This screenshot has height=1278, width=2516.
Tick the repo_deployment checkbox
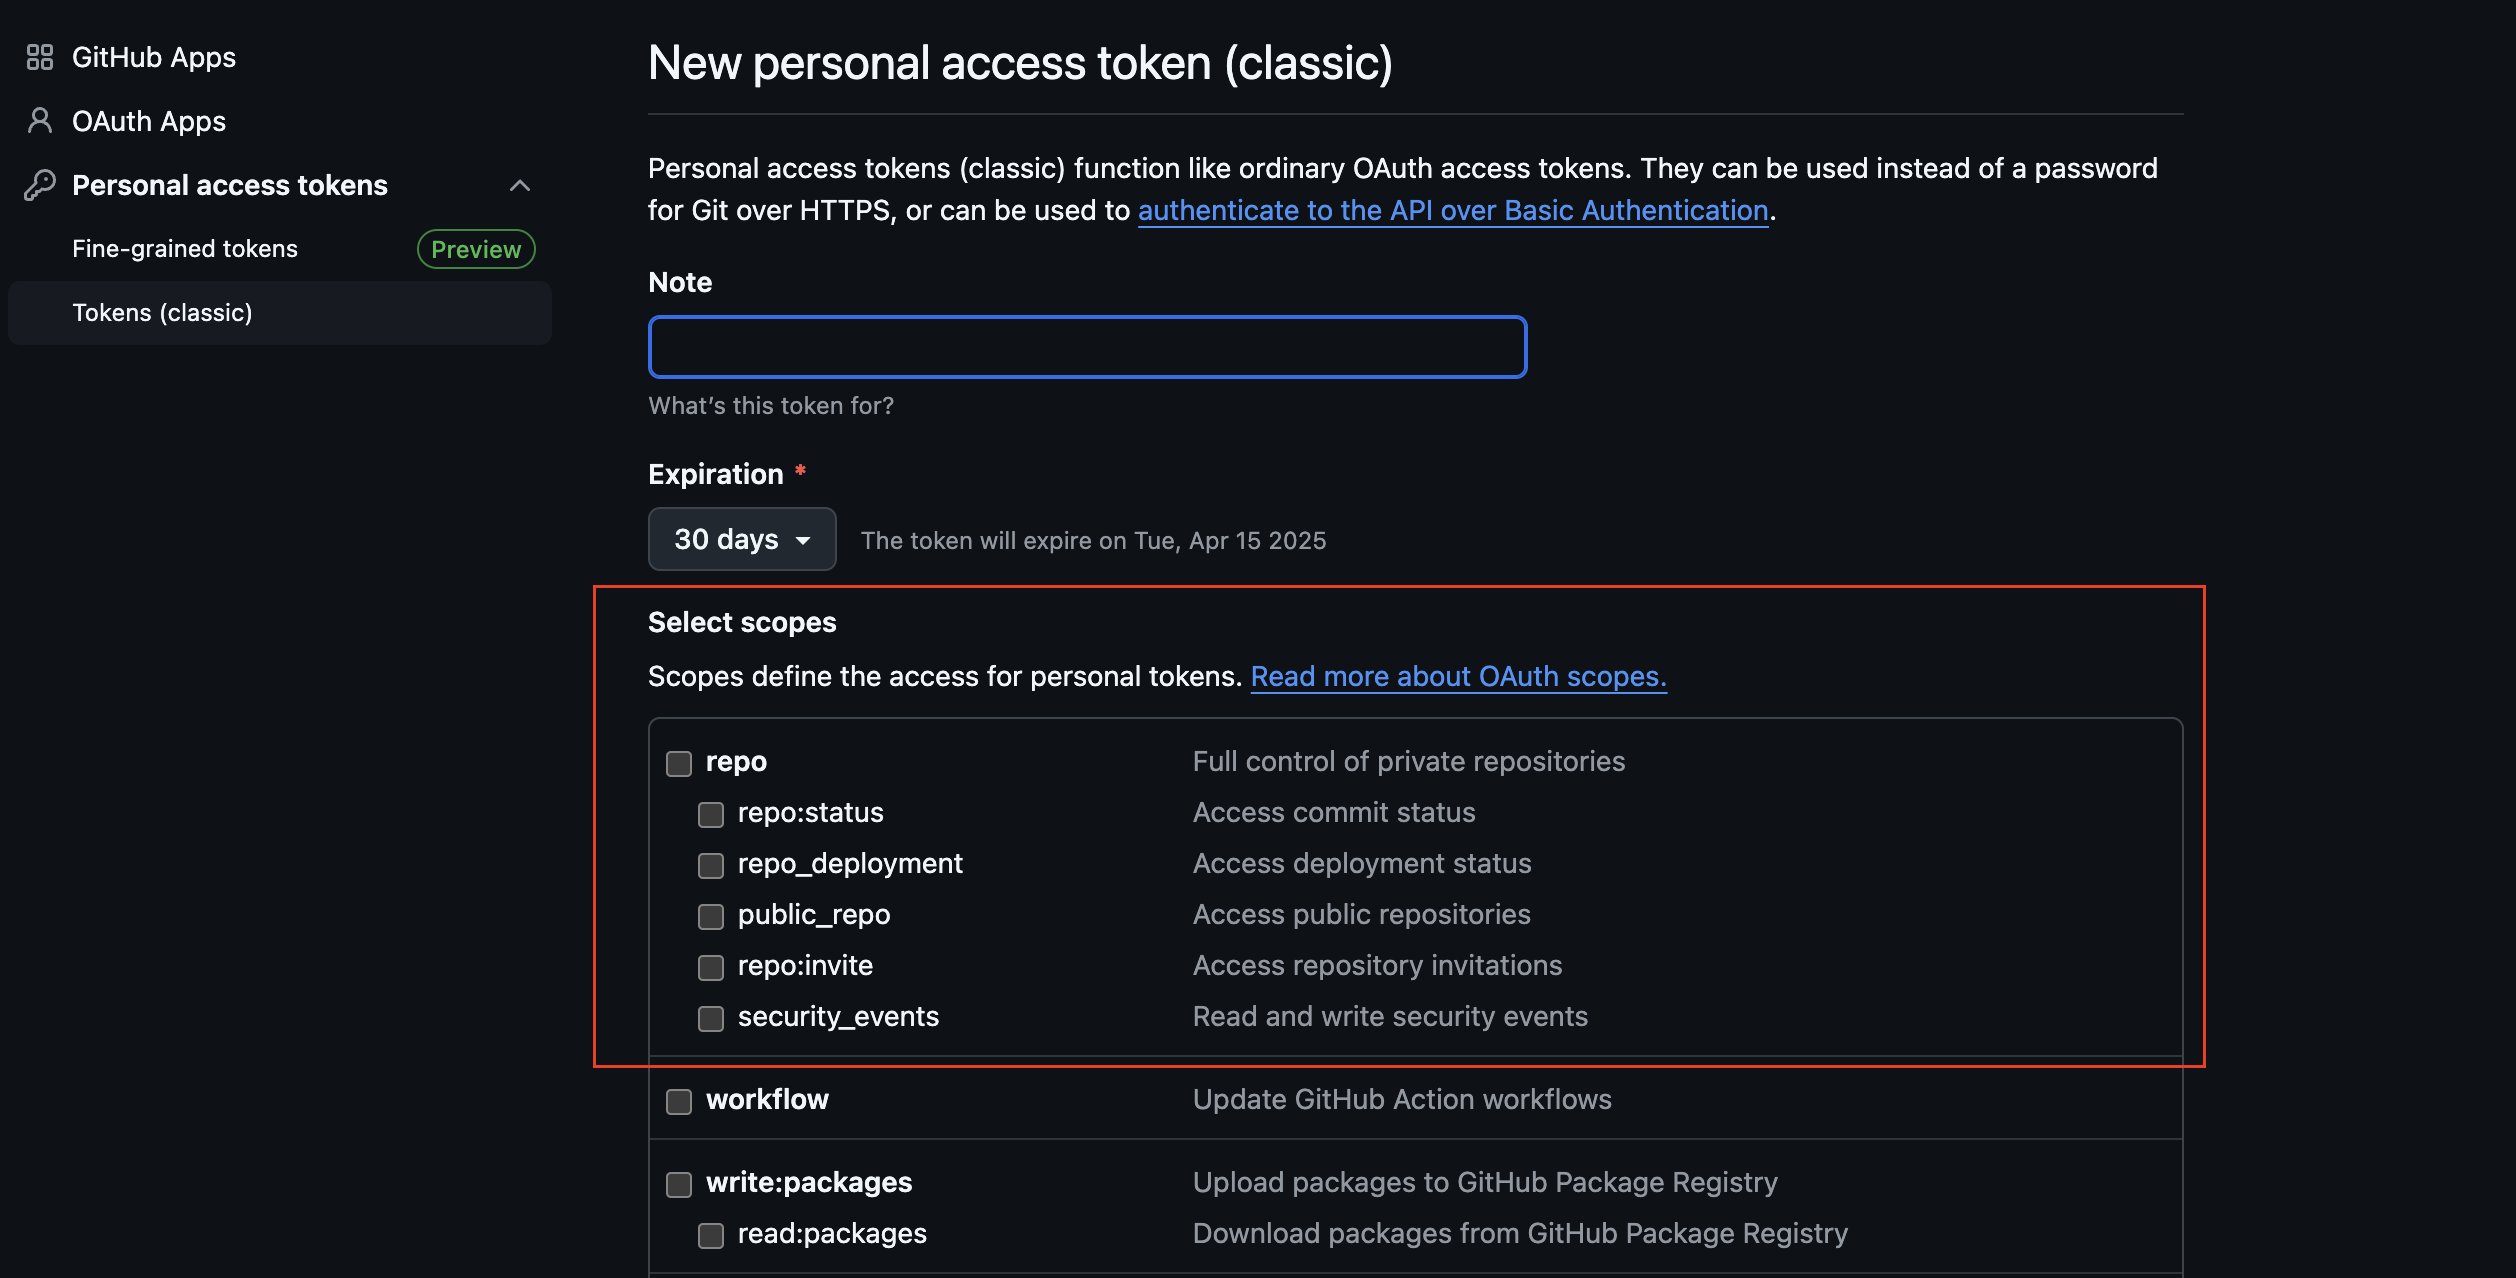point(711,866)
